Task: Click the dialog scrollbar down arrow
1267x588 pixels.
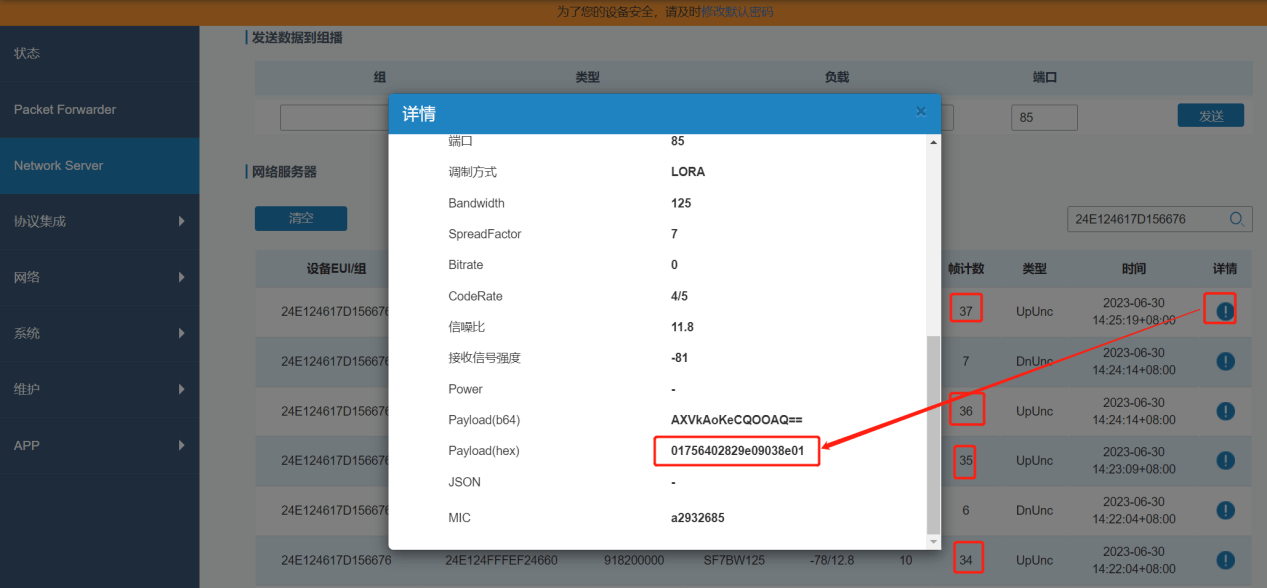Action: tap(934, 541)
